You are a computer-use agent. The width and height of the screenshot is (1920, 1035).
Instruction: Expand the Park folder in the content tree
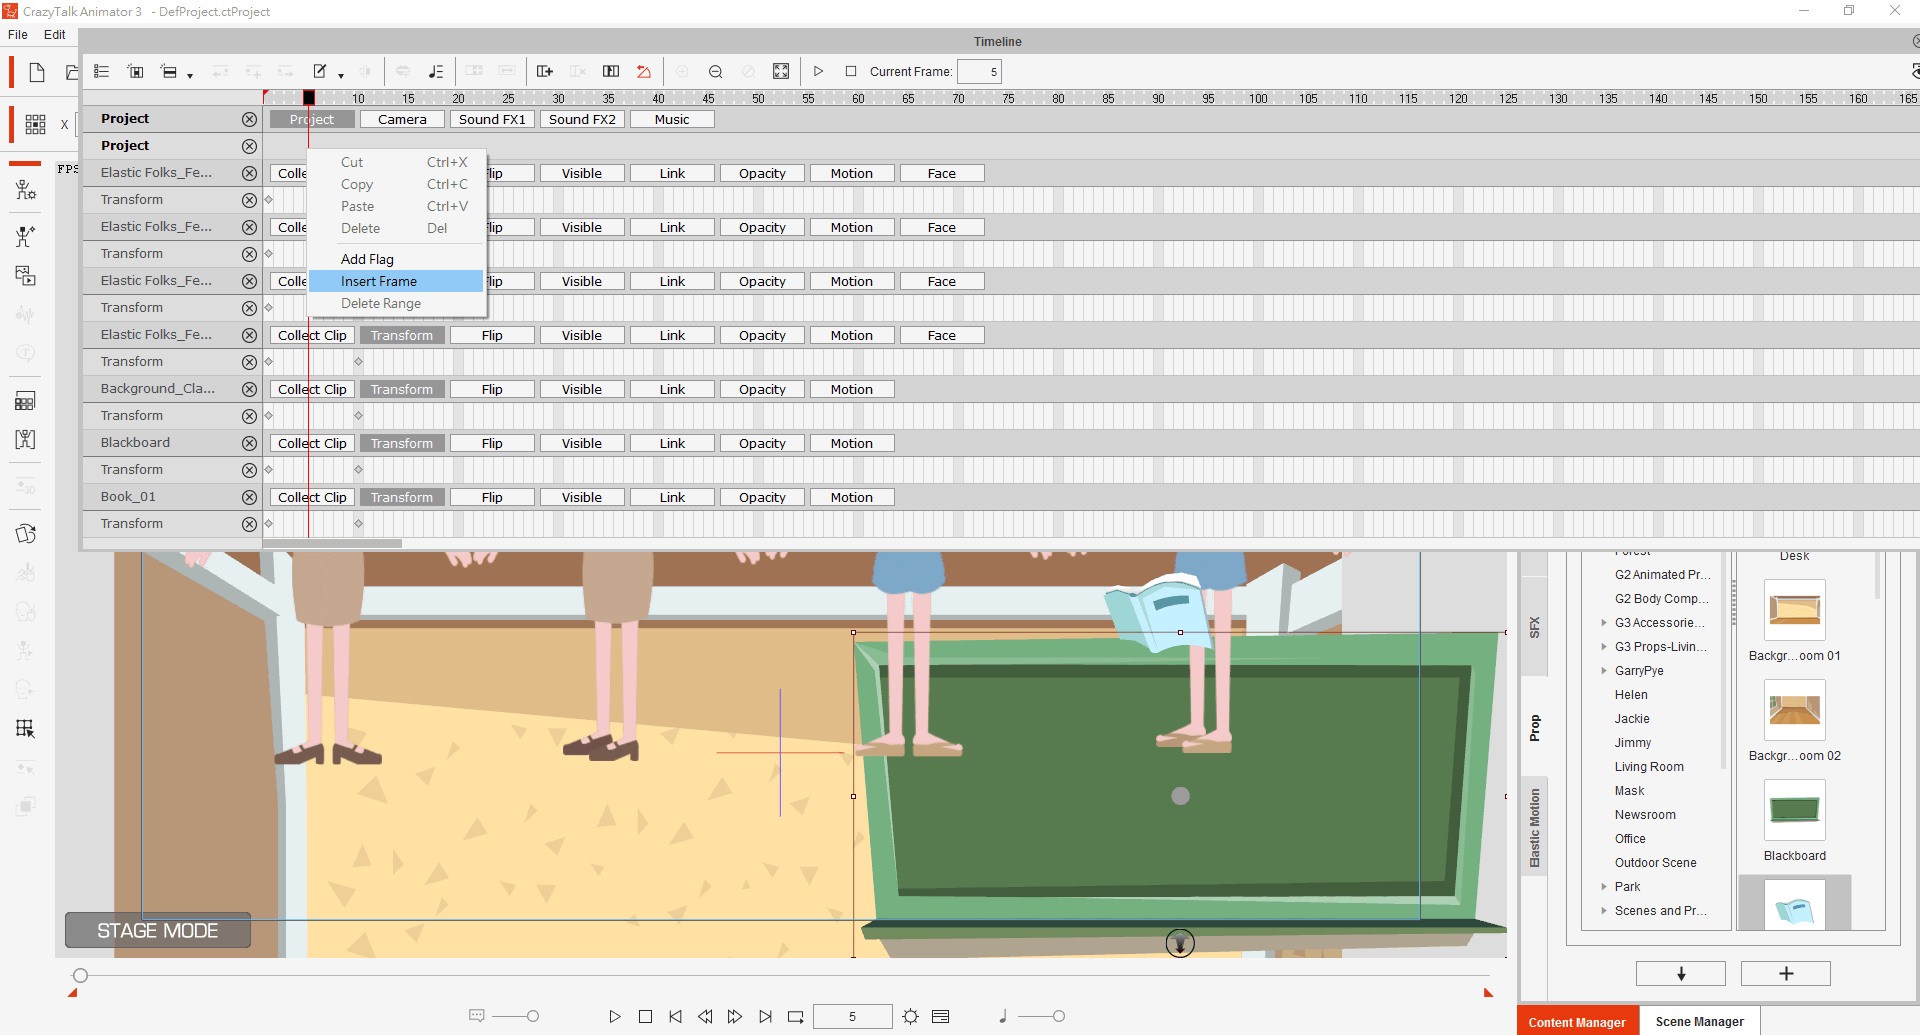tap(1604, 887)
